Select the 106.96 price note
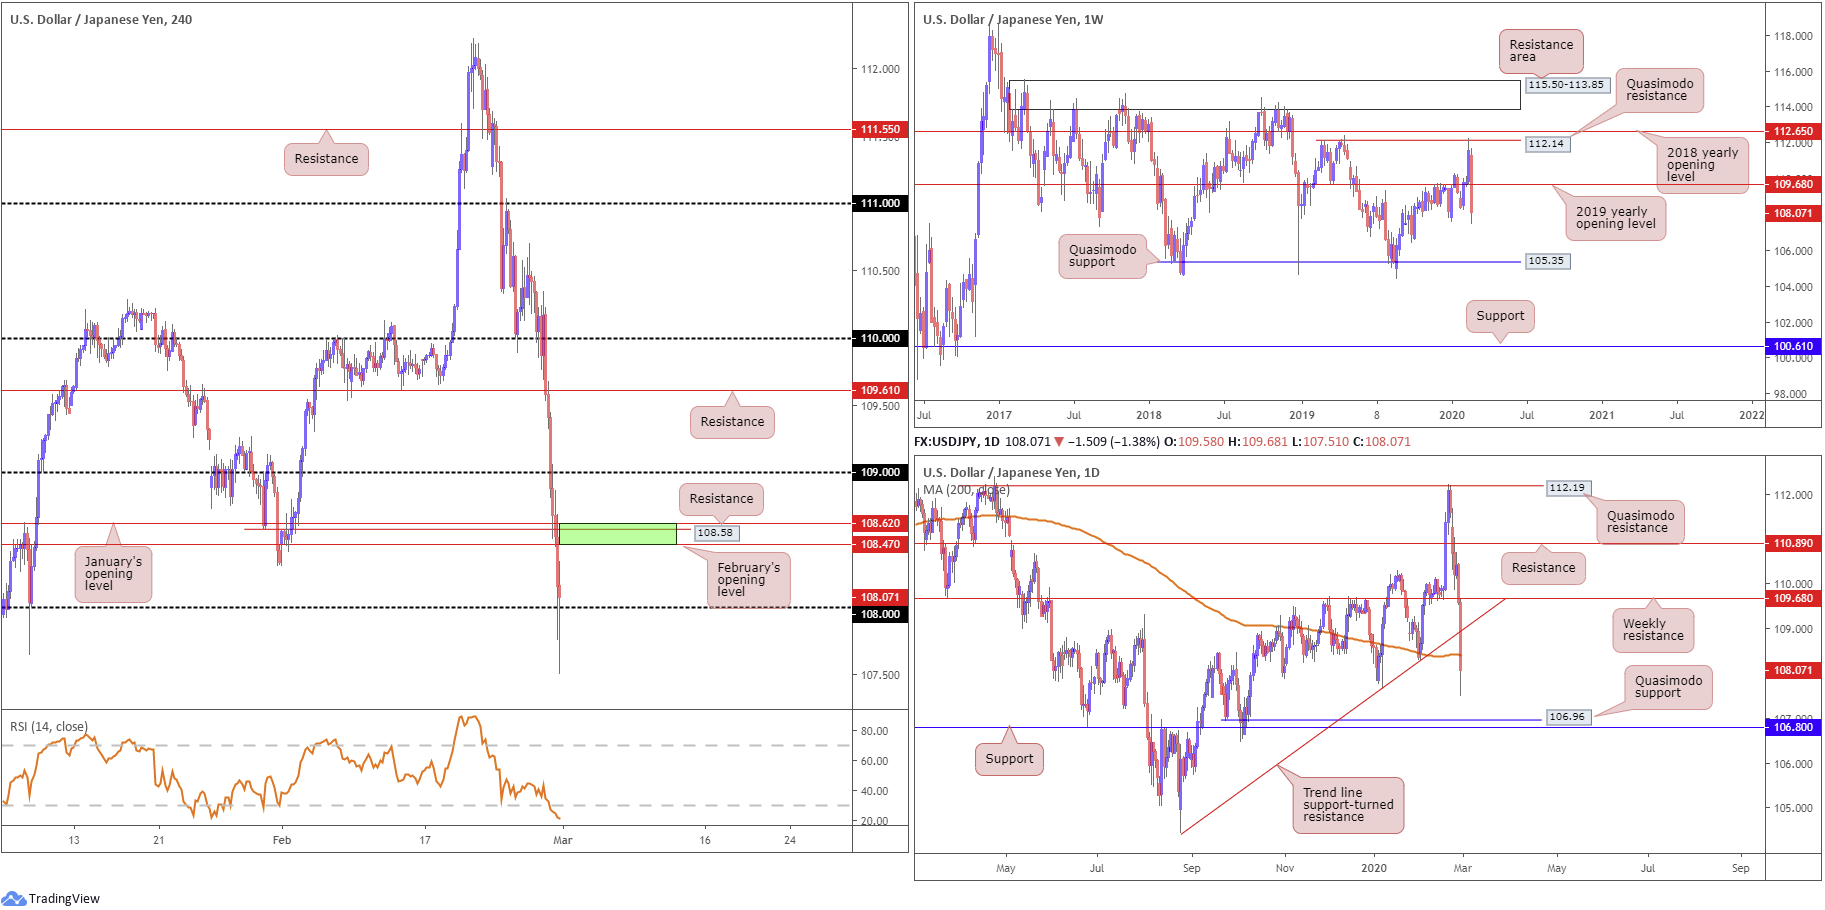Screen dimensions: 1825x910 tap(1566, 717)
